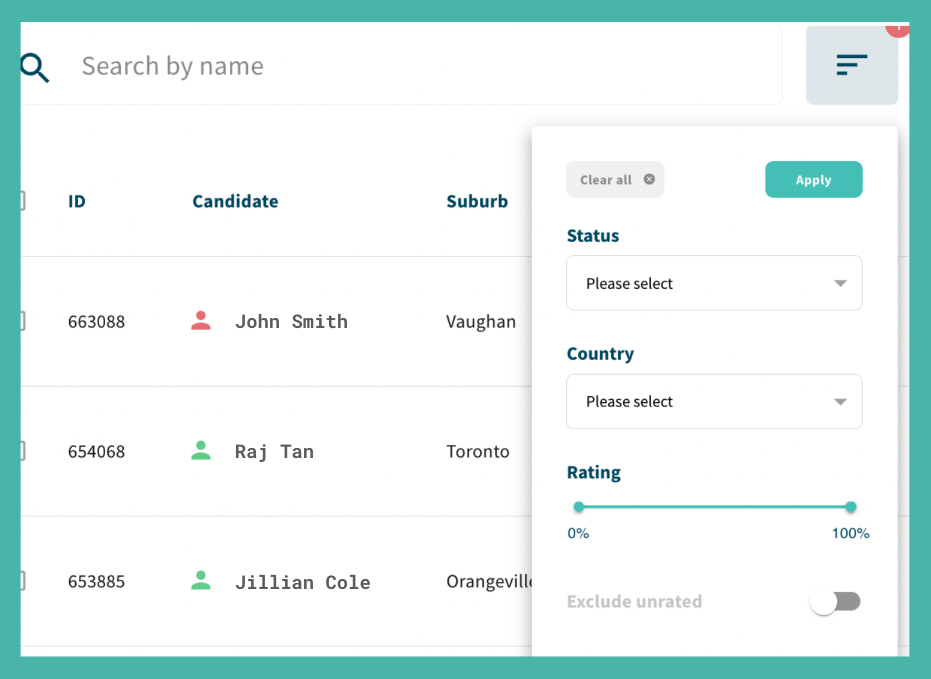Open the filter menu icon button

click(x=851, y=65)
